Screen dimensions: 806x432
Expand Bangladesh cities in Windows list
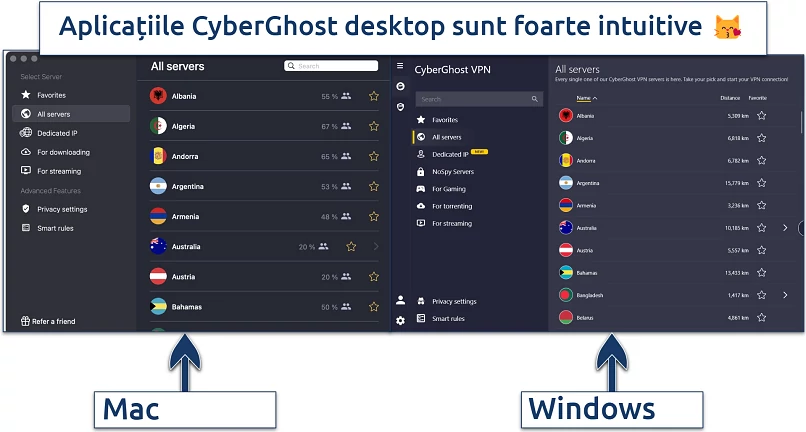click(x=785, y=295)
